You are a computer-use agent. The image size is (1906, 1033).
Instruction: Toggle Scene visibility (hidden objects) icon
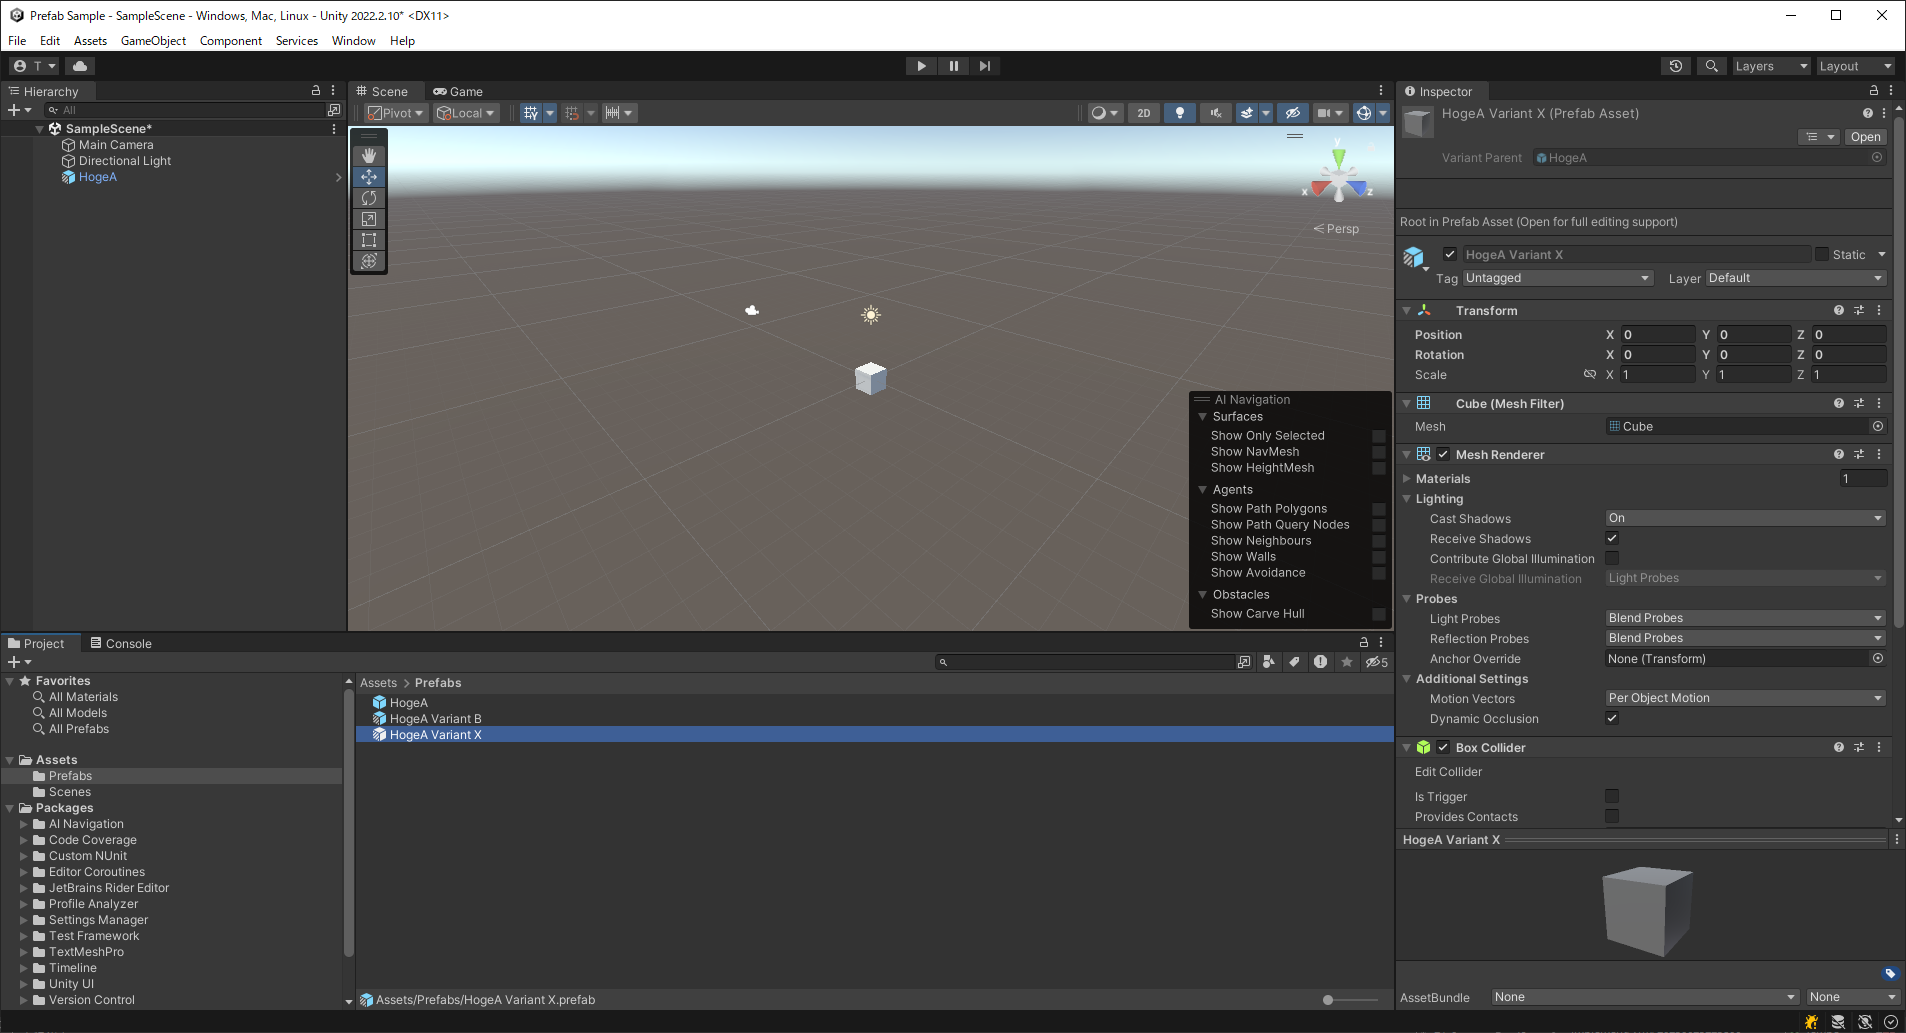(x=1292, y=113)
